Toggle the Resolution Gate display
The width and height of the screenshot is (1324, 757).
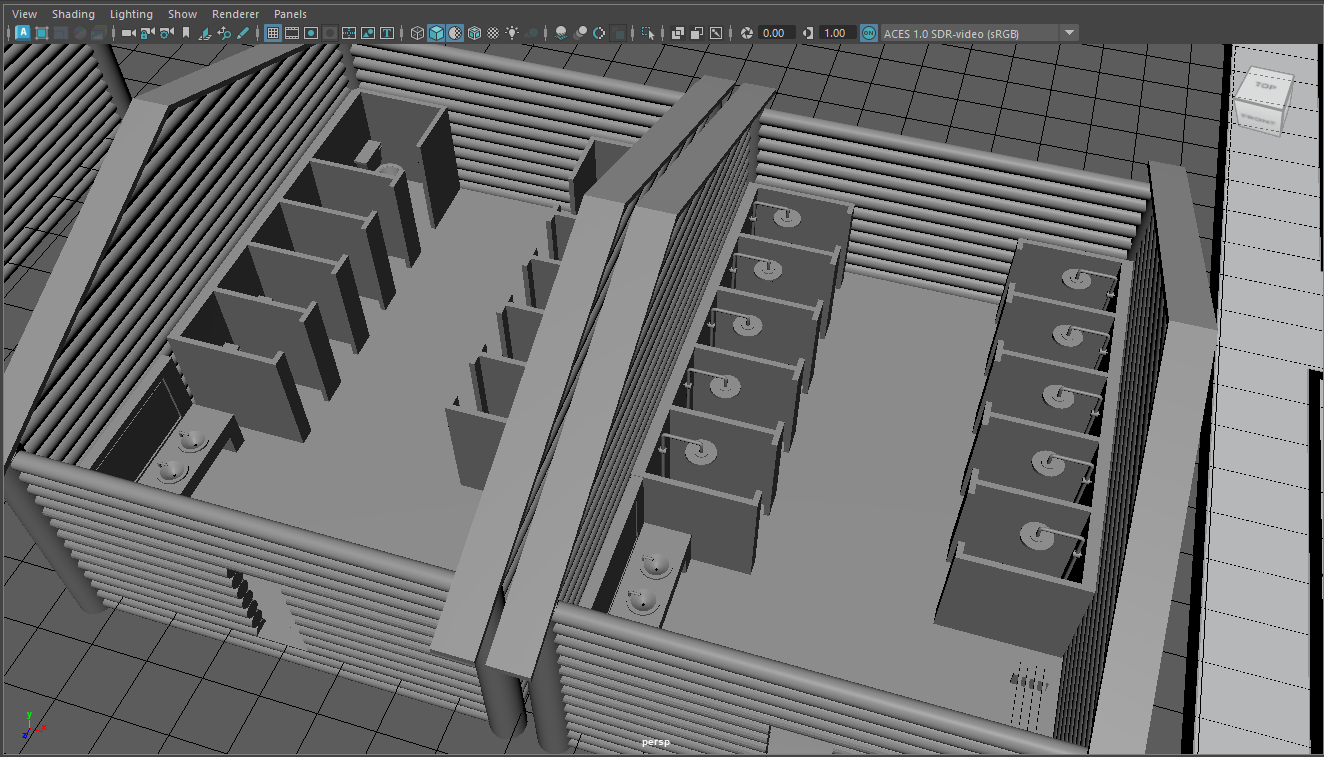(311, 33)
